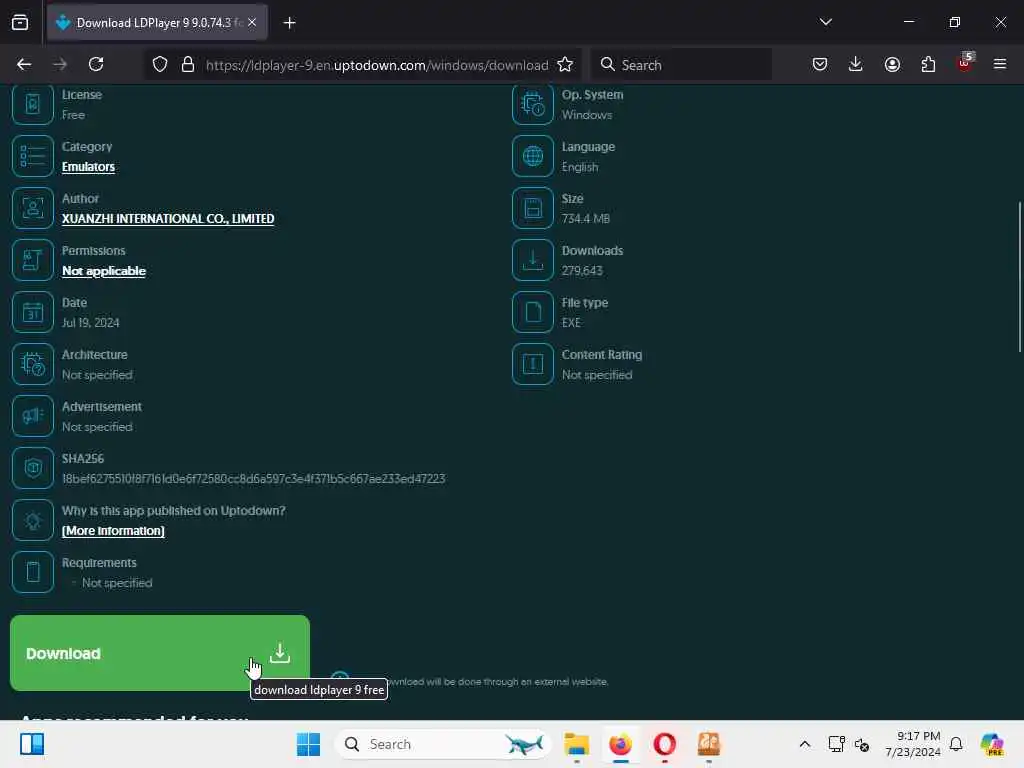Open the Not applicable permissions link
The width and height of the screenshot is (1024, 768).
(104, 271)
